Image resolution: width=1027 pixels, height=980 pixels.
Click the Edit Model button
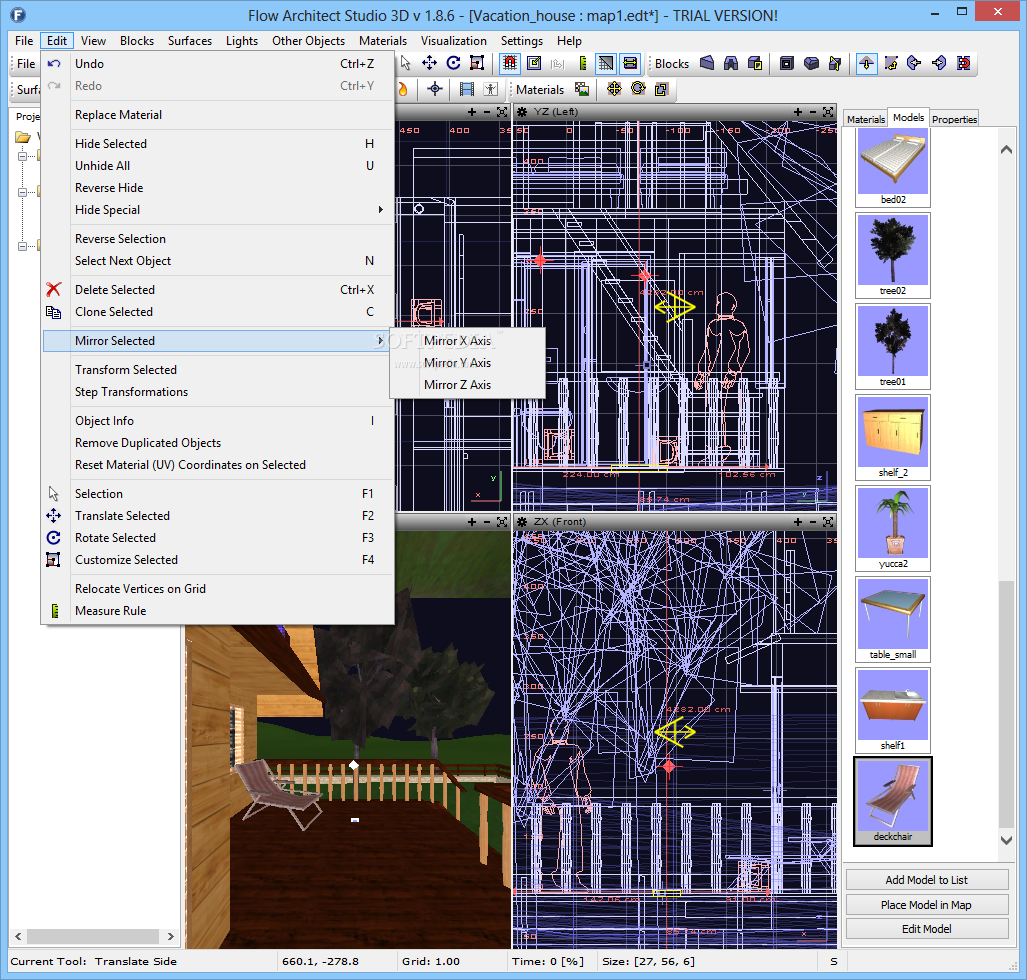click(926, 929)
